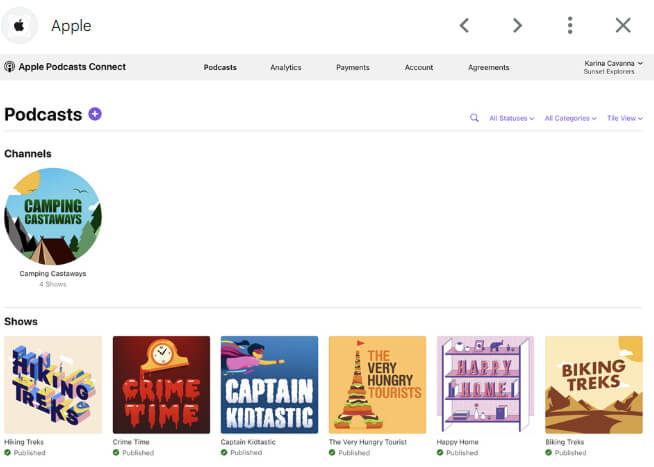
Task: Click the Apple logo icon
Action: (x=19, y=26)
